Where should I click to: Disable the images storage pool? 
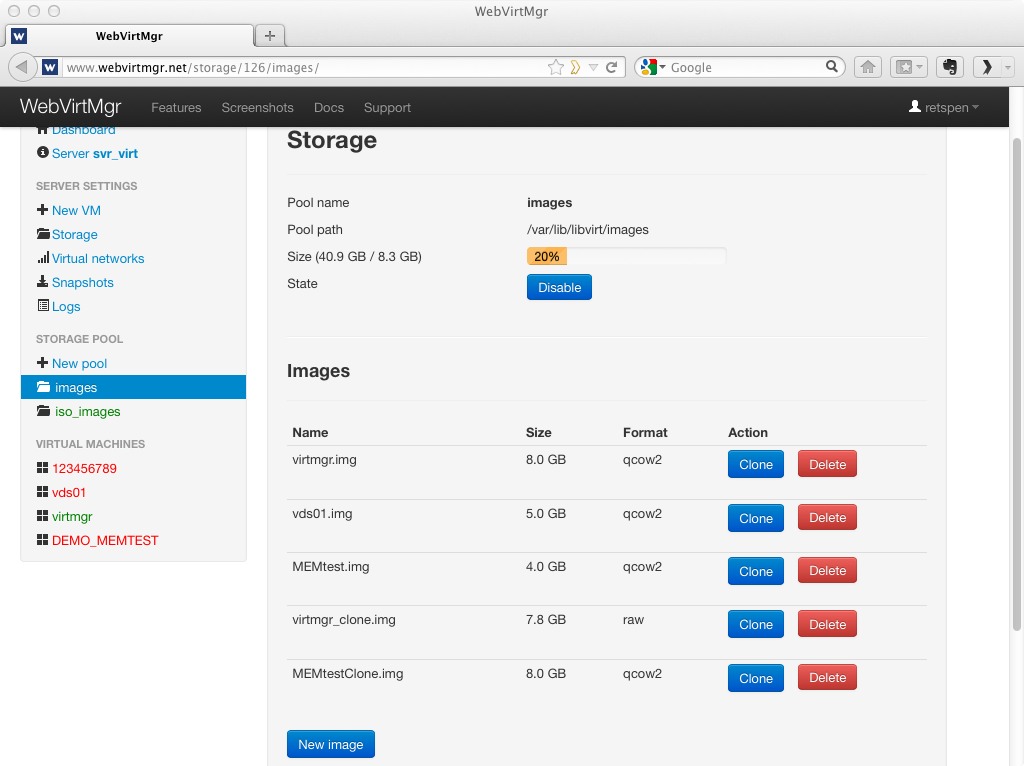point(559,287)
